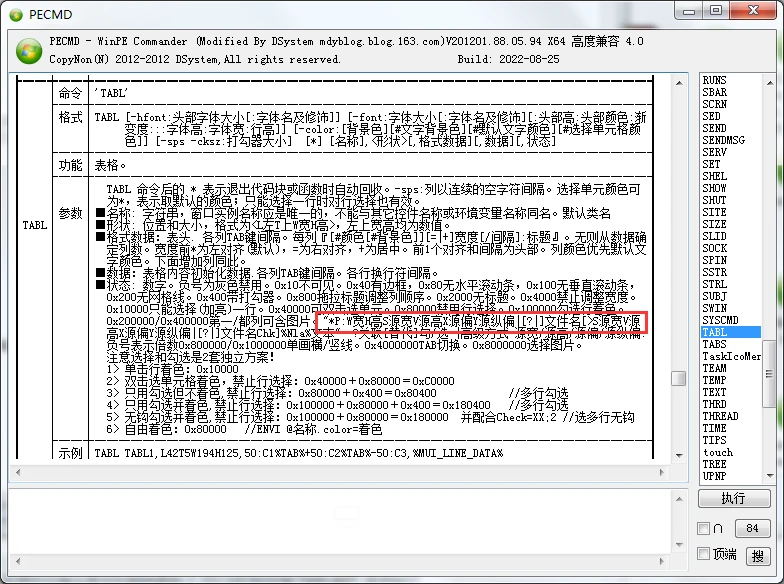Select SUBJ in the command list
The image size is (784, 584).
pyautogui.click(x=714, y=296)
